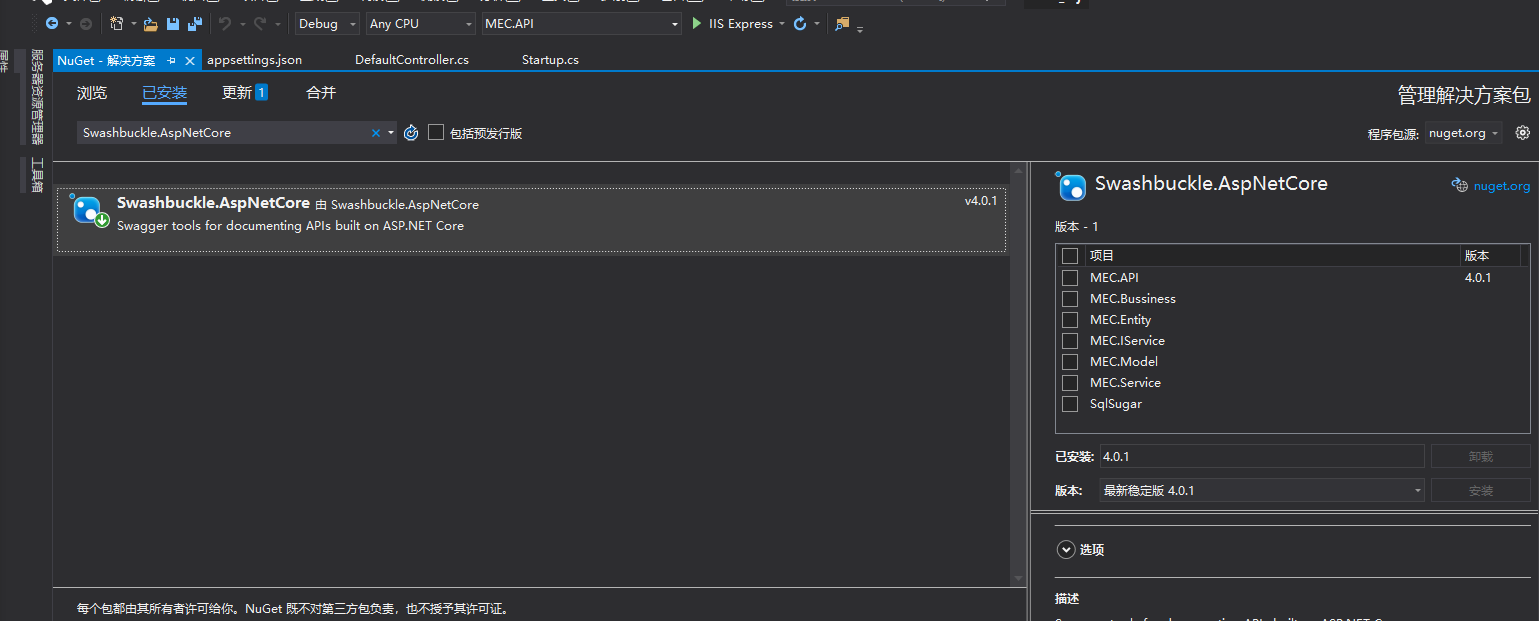Open the Debug configuration dropdown
Viewport: 1539px width, 621px height.
coord(327,23)
